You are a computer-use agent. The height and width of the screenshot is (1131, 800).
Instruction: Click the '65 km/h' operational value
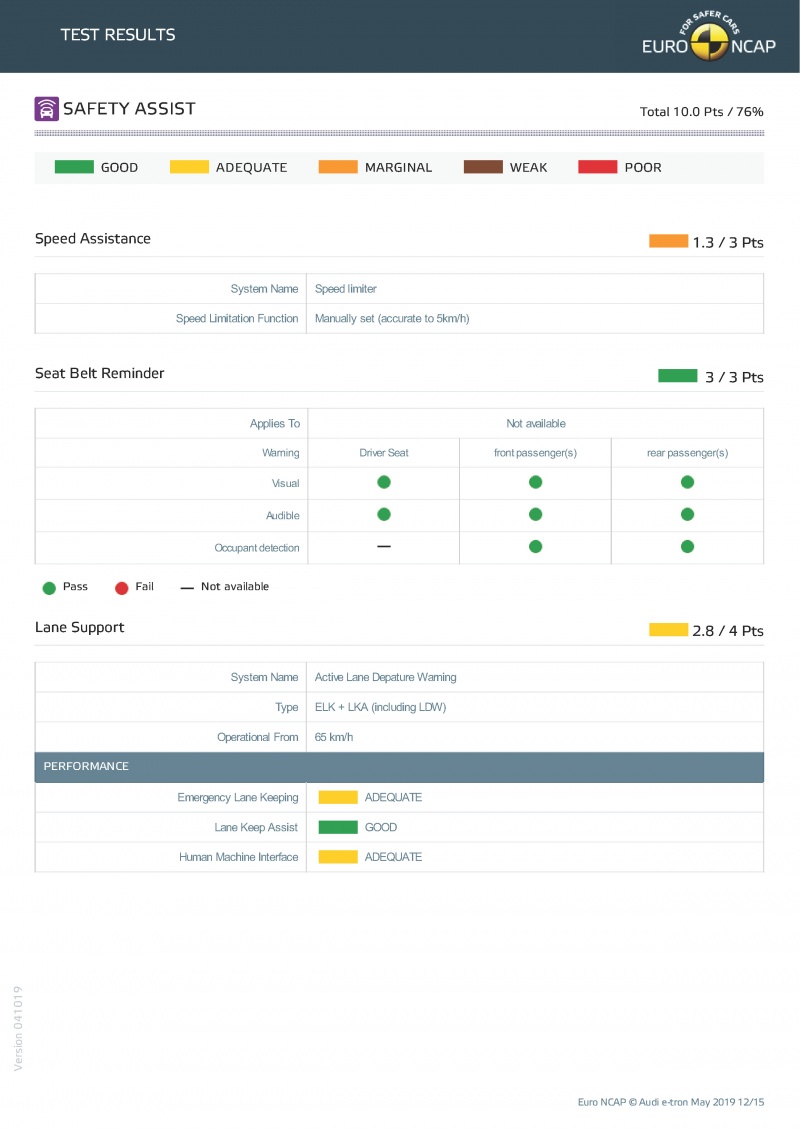click(334, 737)
